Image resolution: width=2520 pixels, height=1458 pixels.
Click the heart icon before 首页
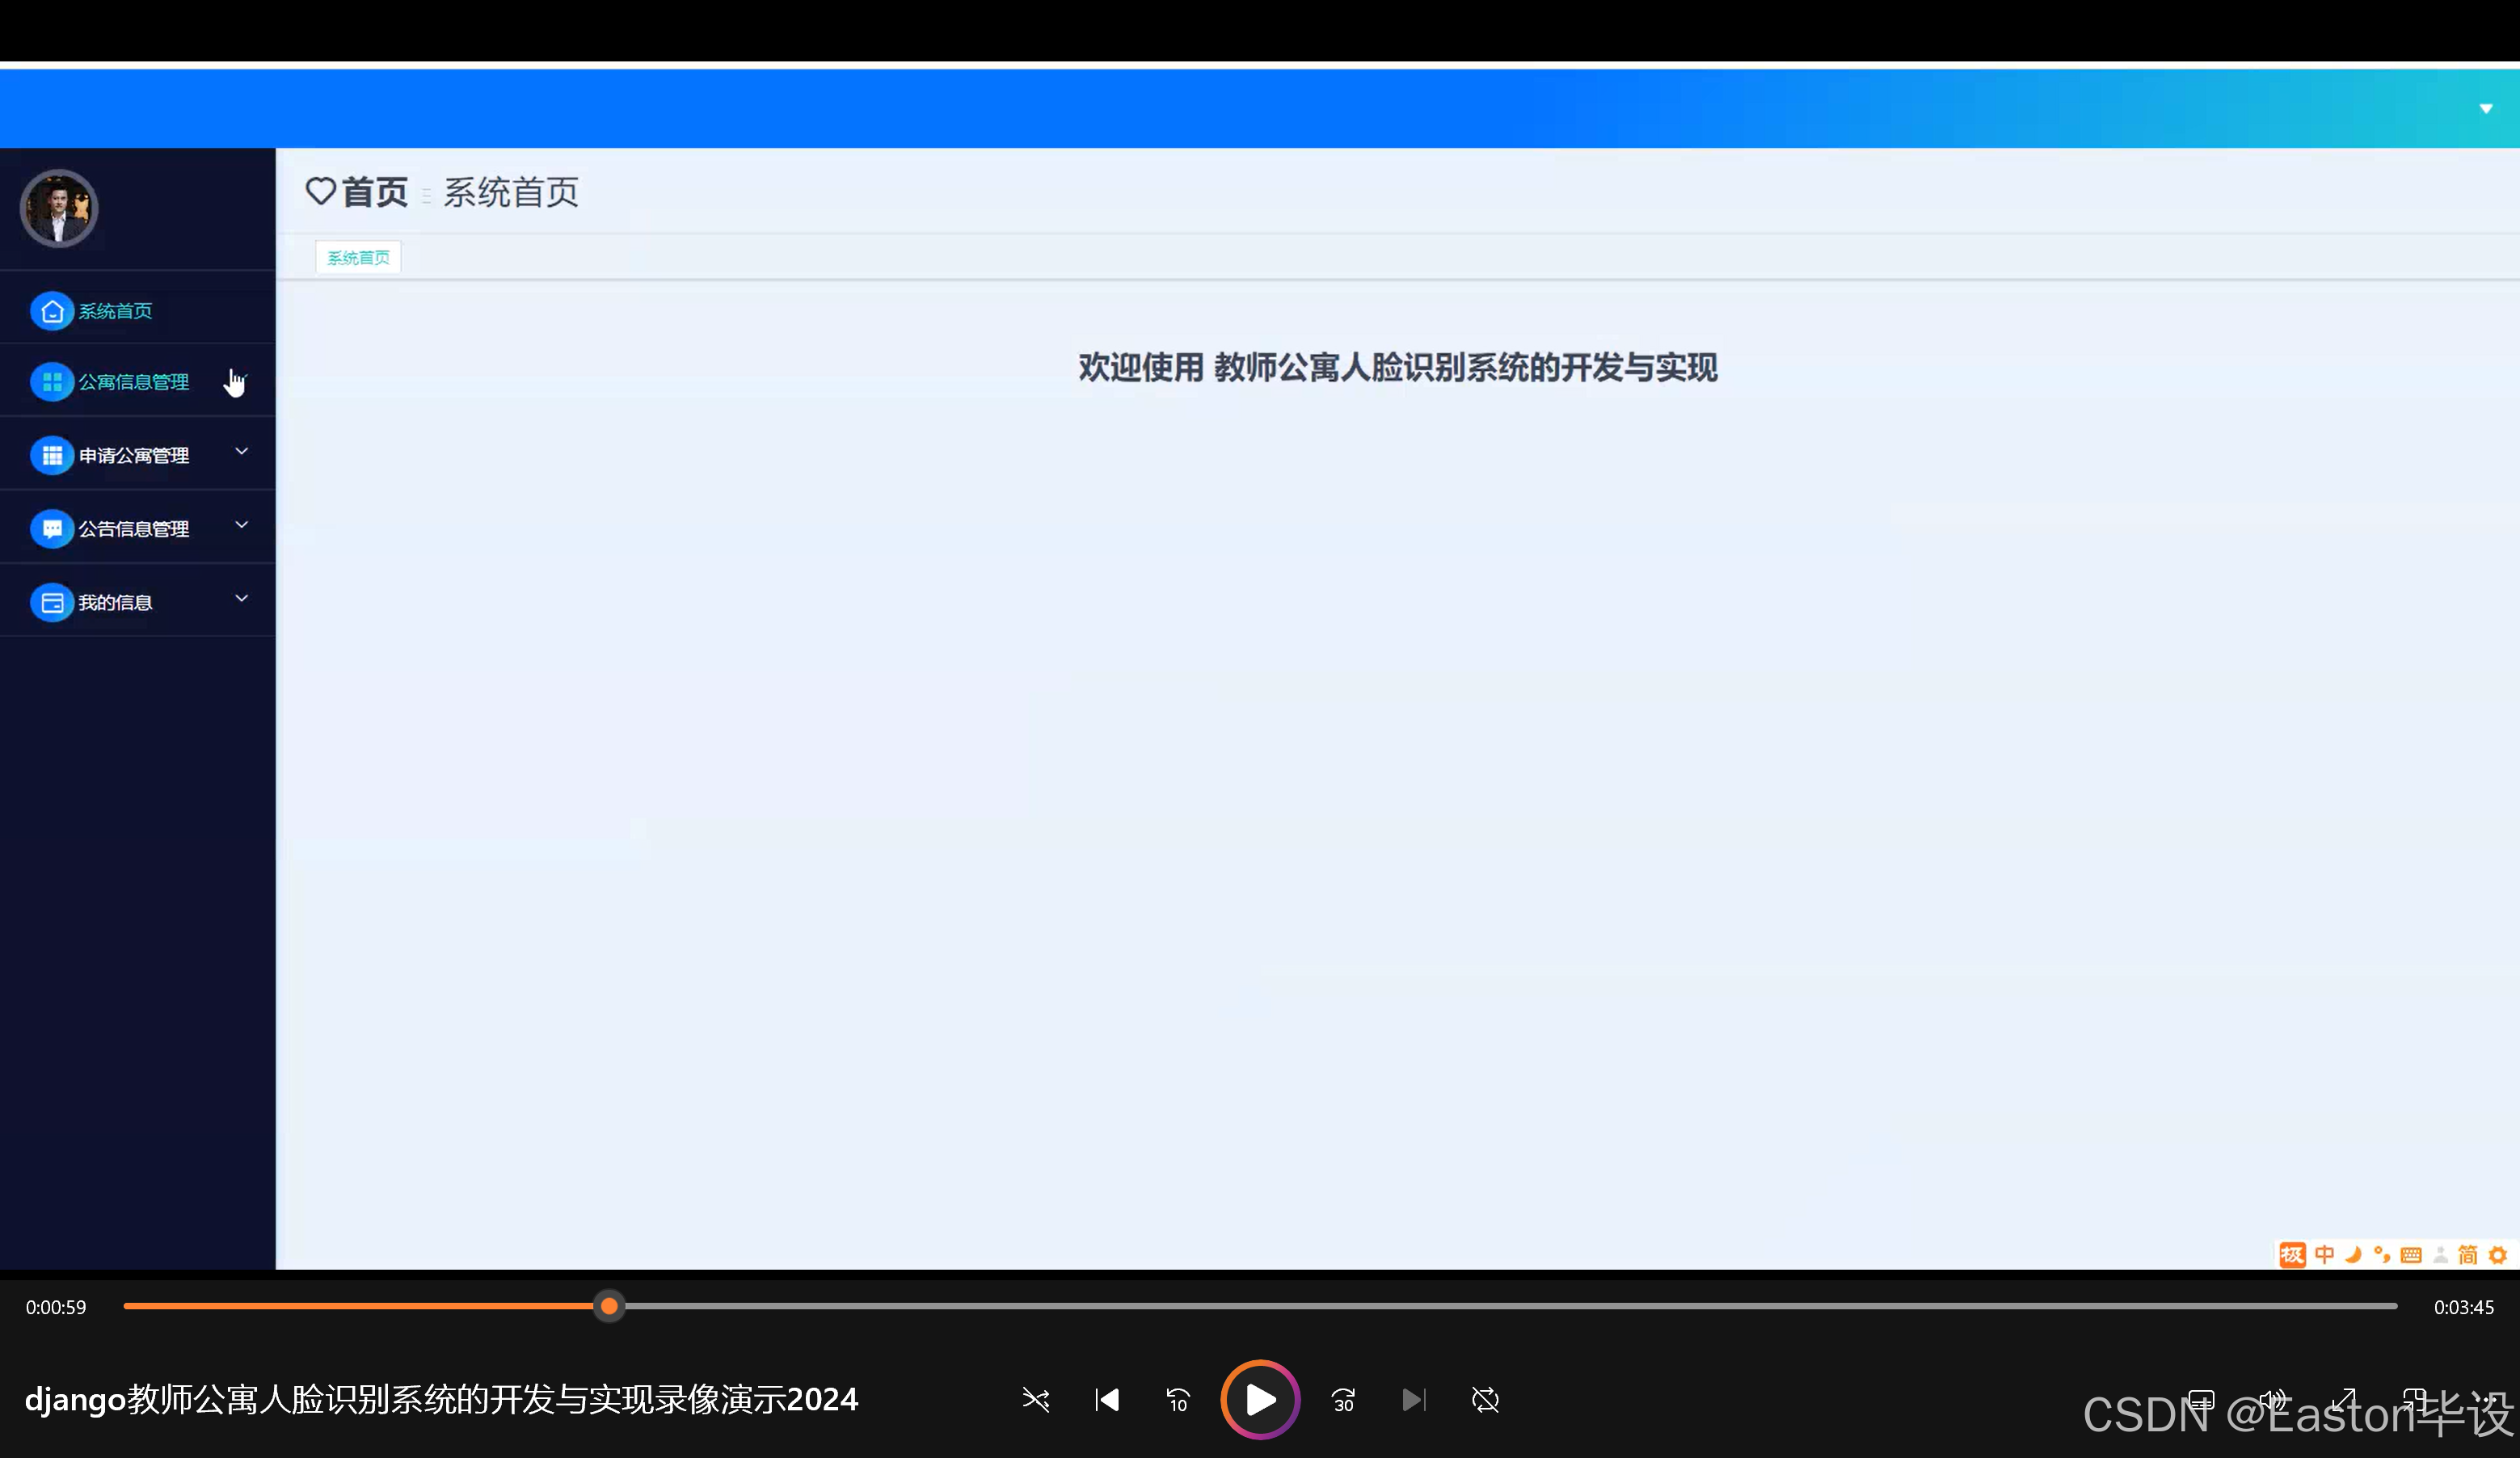pyautogui.click(x=320, y=191)
